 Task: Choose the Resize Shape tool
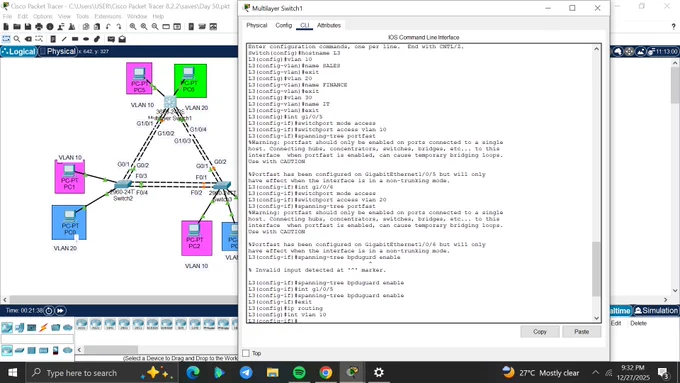click(x=39, y=39)
